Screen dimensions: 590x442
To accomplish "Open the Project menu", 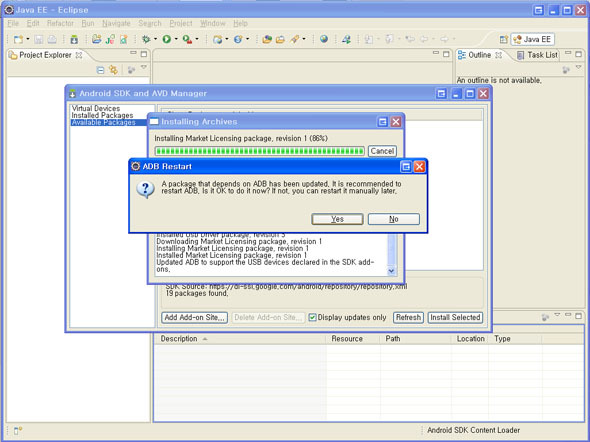I will click(x=181, y=23).
